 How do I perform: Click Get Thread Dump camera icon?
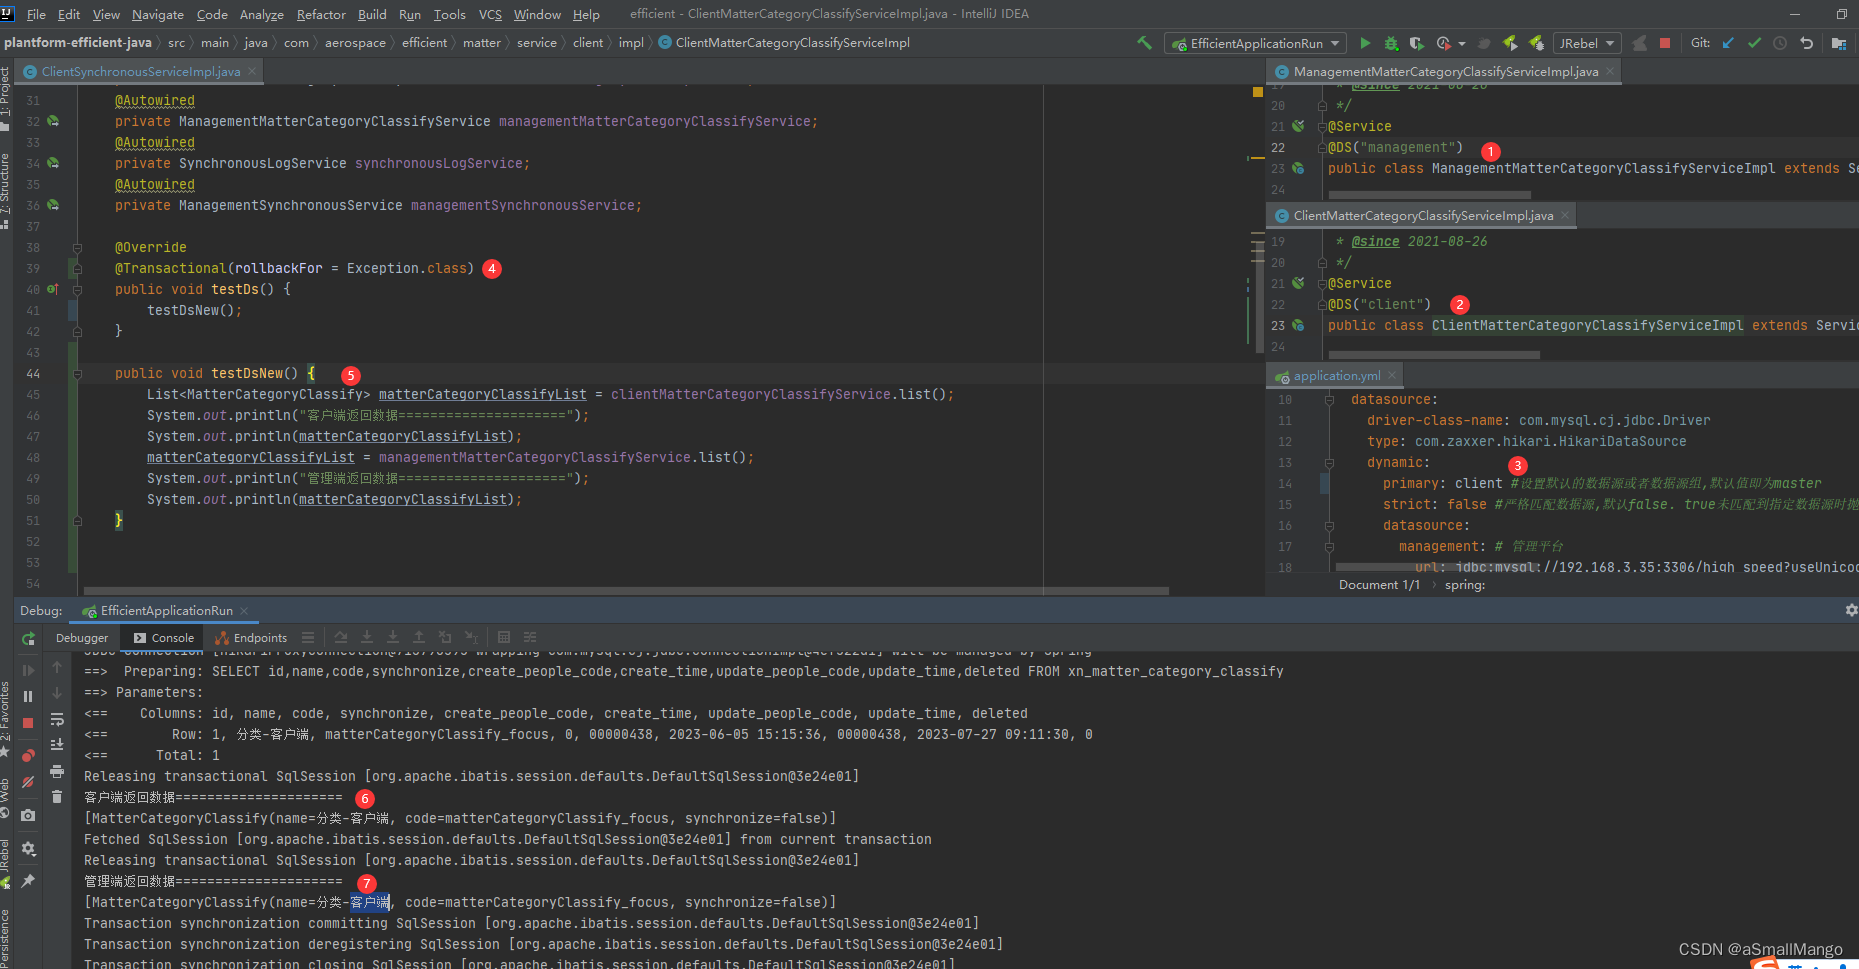[28, 815]
